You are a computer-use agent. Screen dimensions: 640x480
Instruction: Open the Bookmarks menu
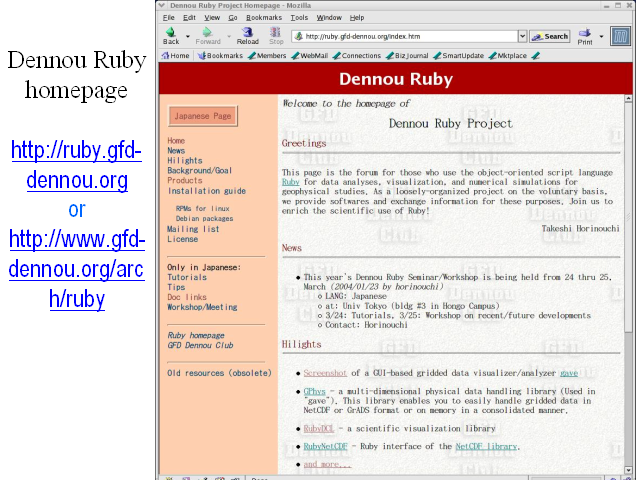pyautogui.click(x=264, y=18)
